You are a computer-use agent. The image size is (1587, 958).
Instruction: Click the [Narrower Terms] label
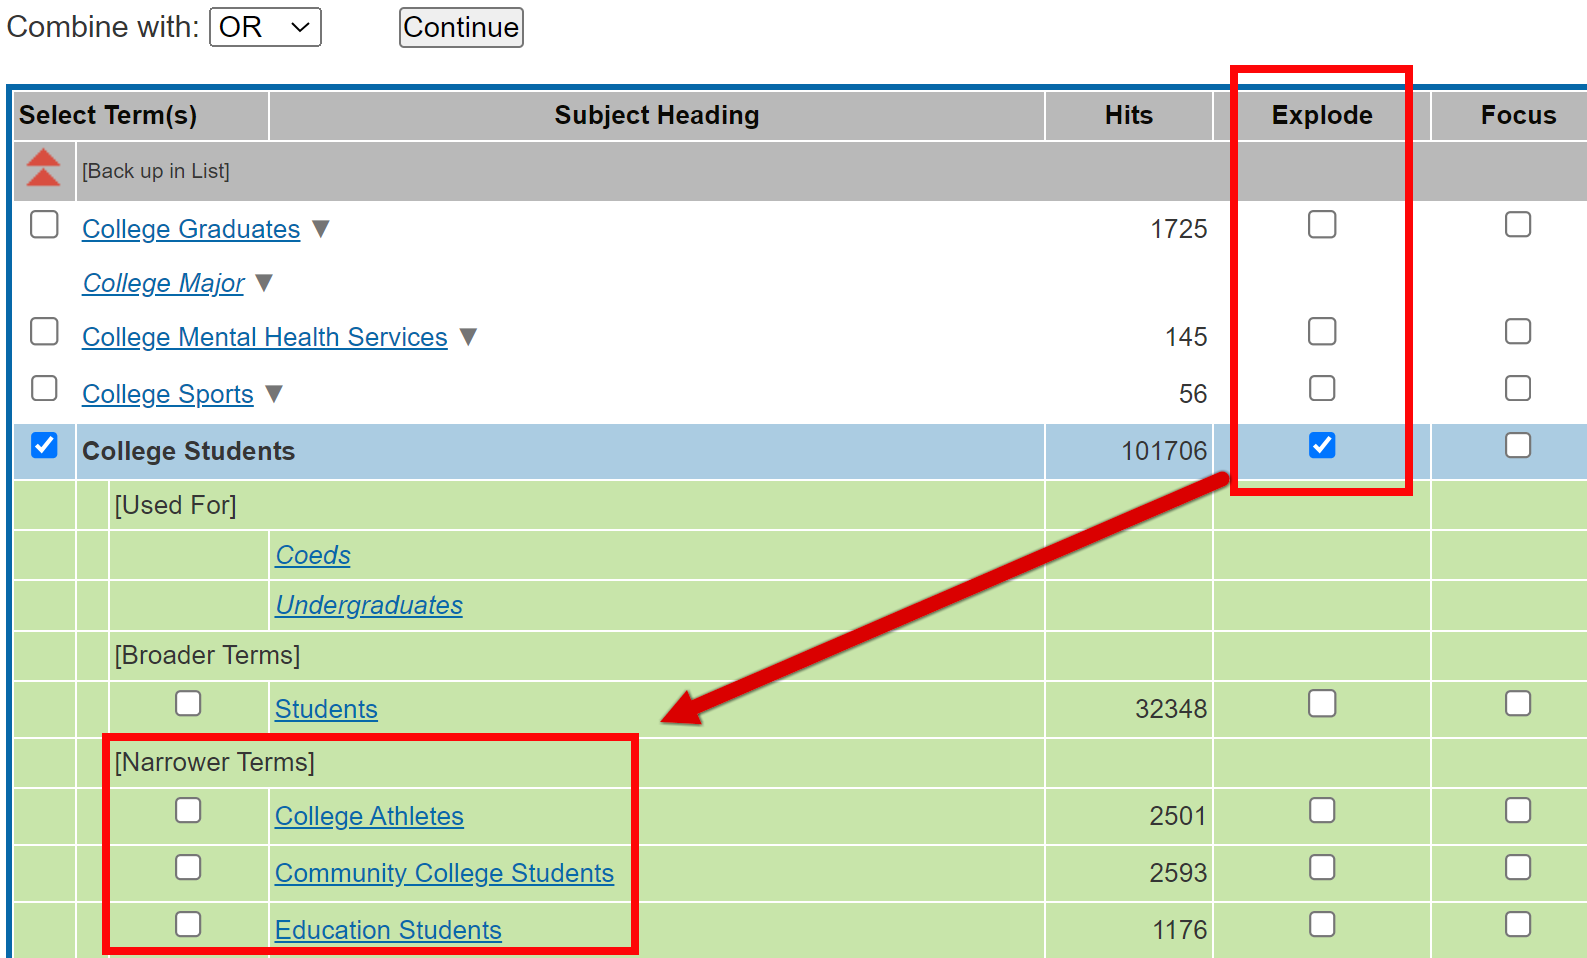coord(215,762)
